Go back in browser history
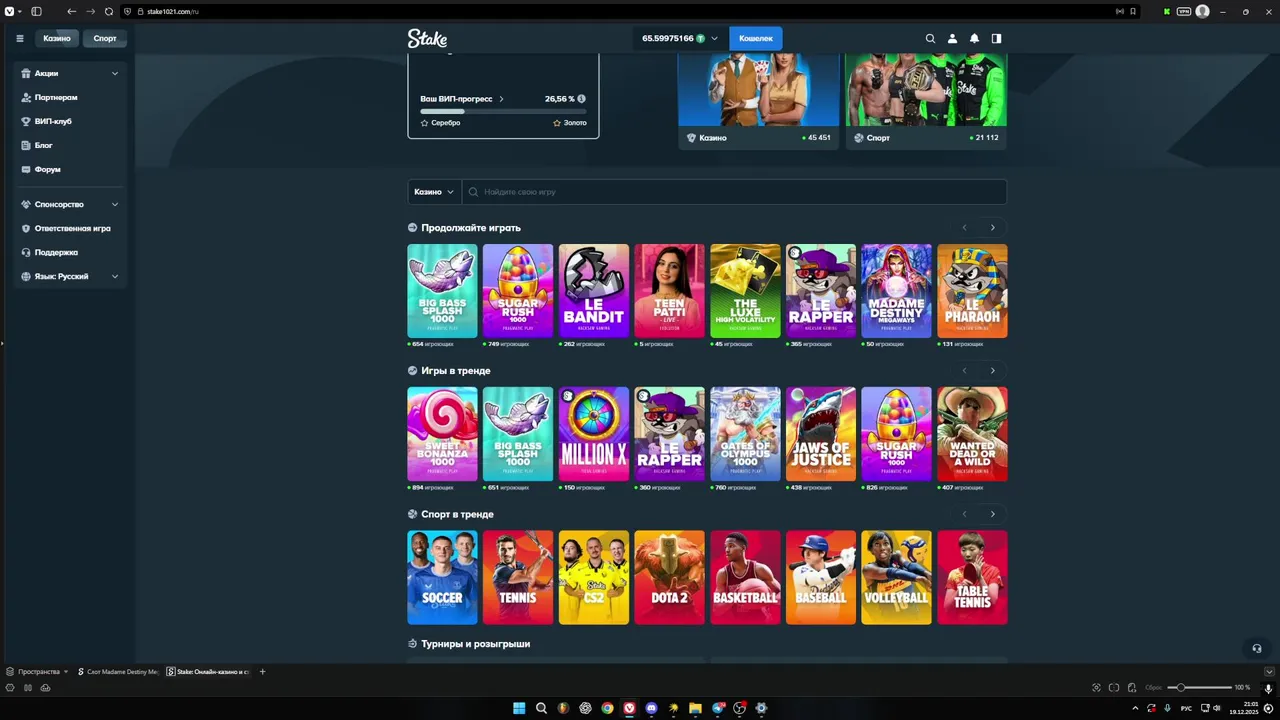Screen dimensions: 1280x720 [x=71, y=11]
